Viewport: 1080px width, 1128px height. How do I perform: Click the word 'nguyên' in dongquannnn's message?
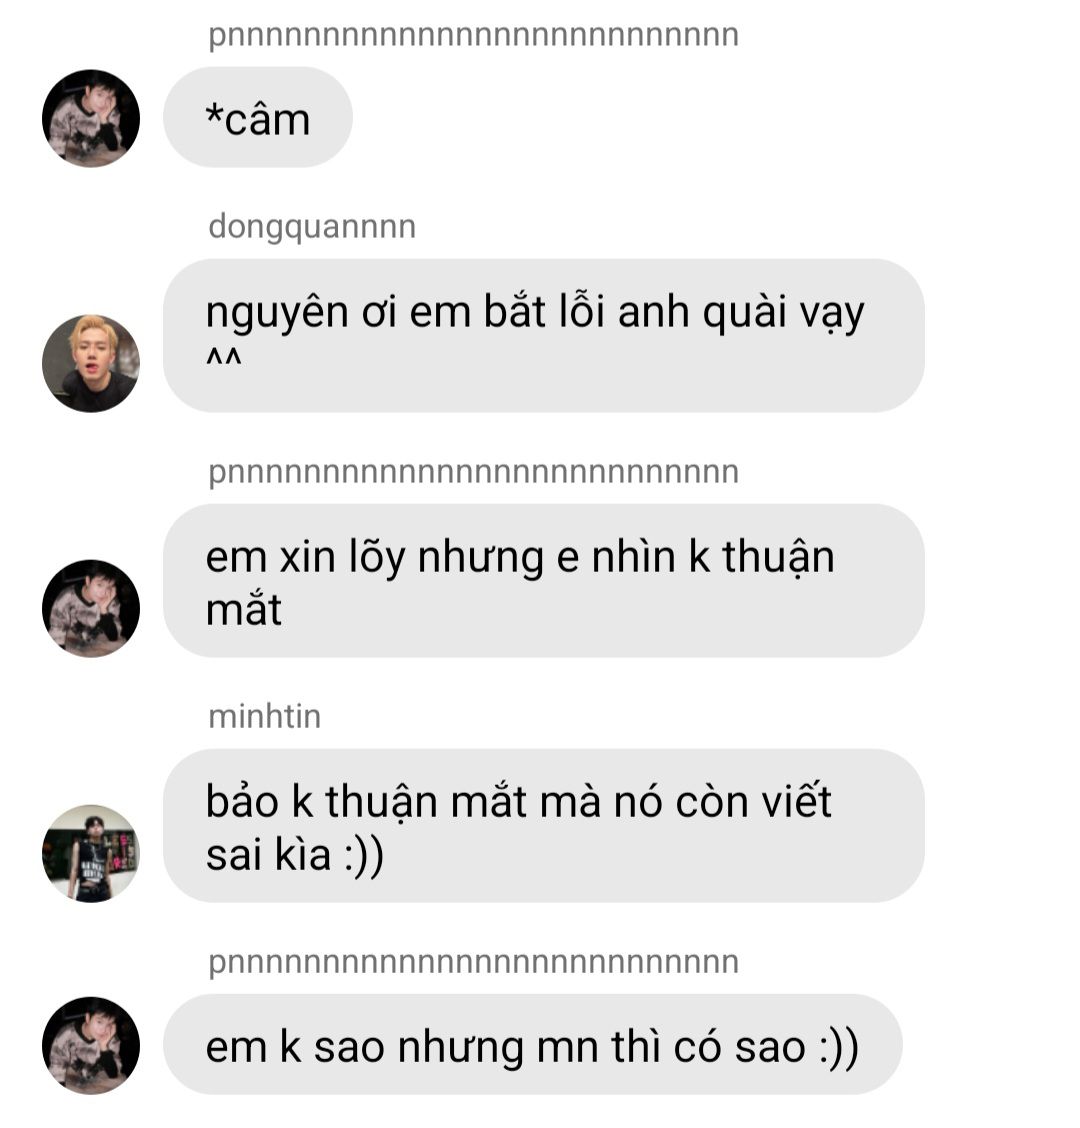277,314
